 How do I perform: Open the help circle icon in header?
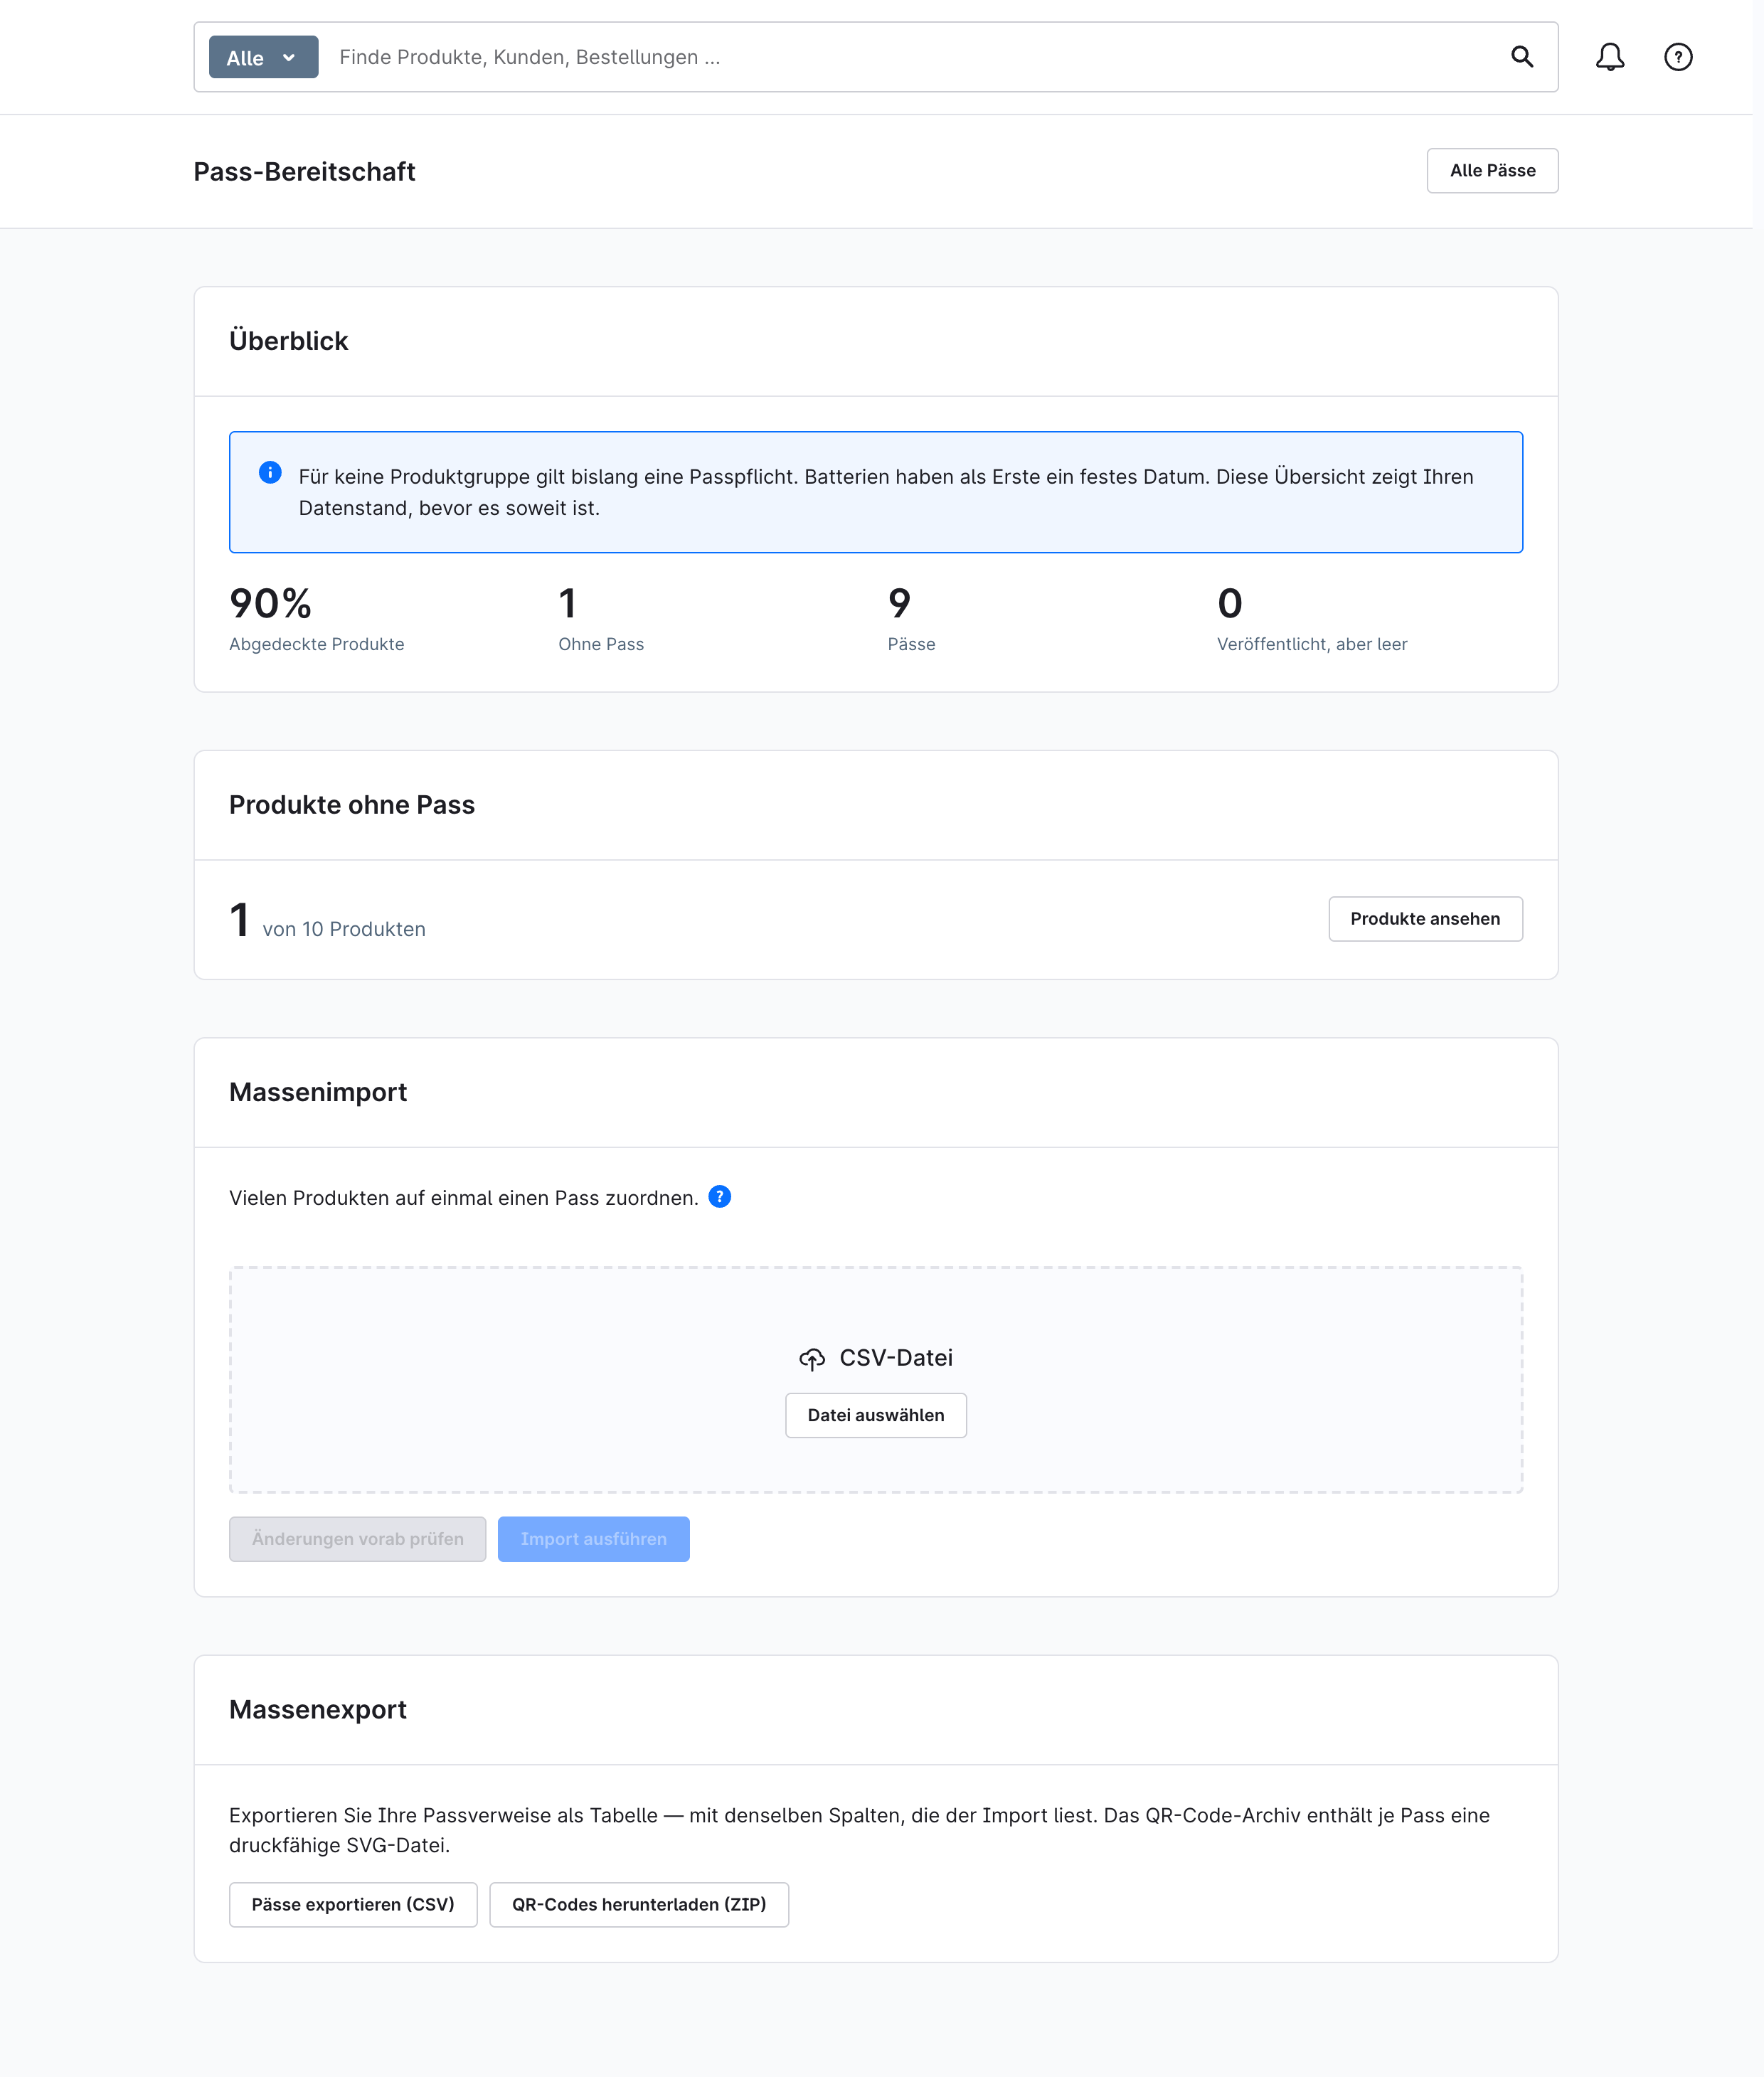pos(1677,57)
